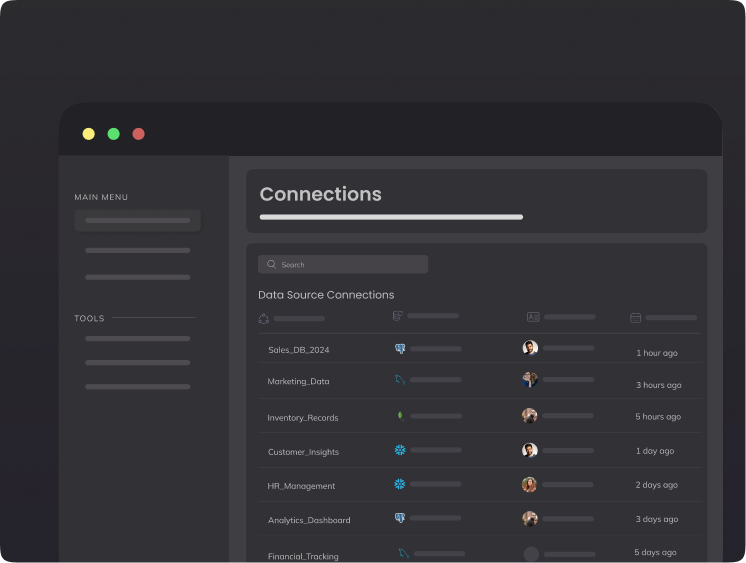The height and width of the screenshot is (563, 746).
Task: Open the Sales_DB_2024 connection
Action: coord(298,350)
